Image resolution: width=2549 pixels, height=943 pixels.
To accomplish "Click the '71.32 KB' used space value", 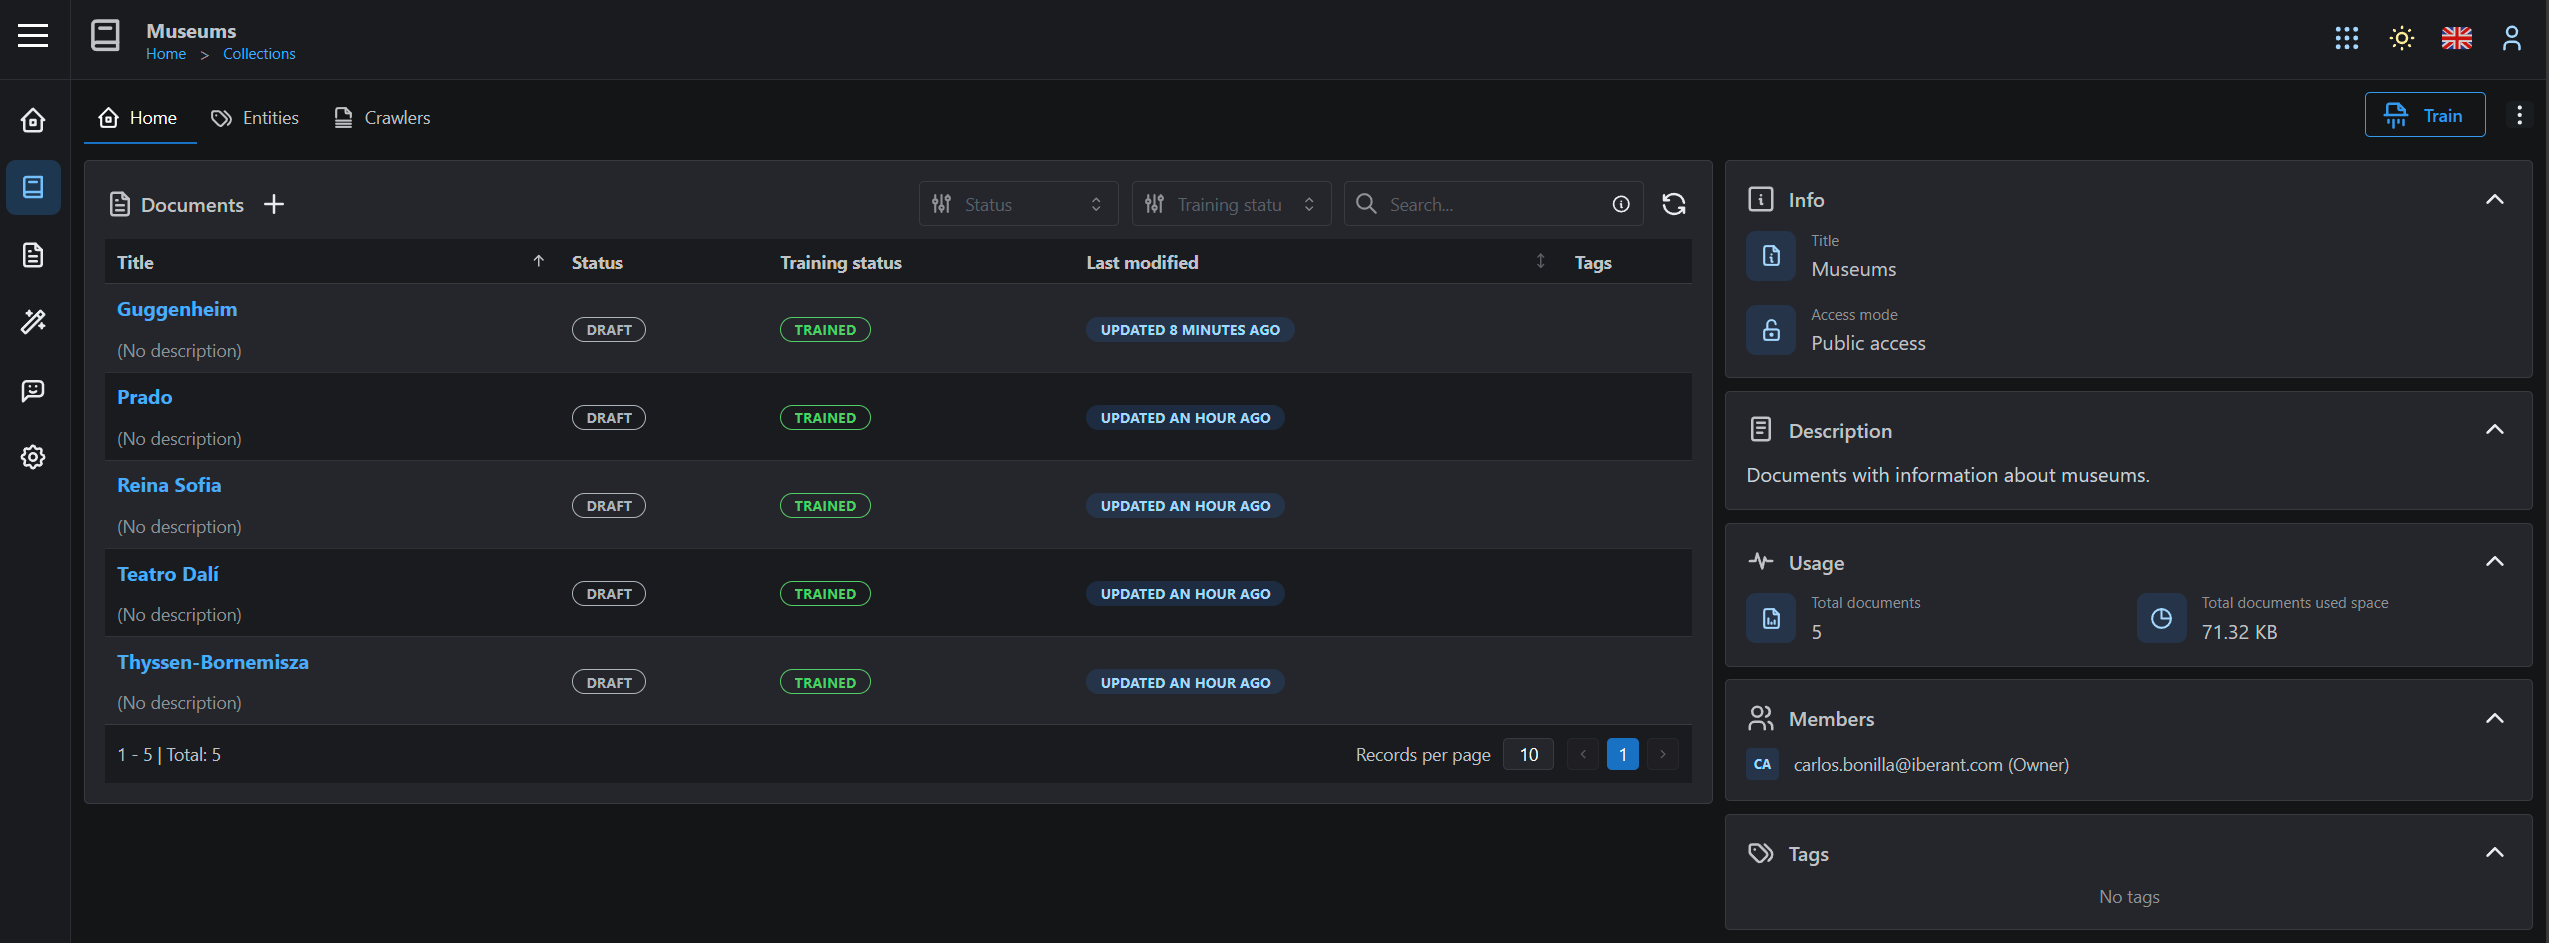I will (x=2239, y=632).
